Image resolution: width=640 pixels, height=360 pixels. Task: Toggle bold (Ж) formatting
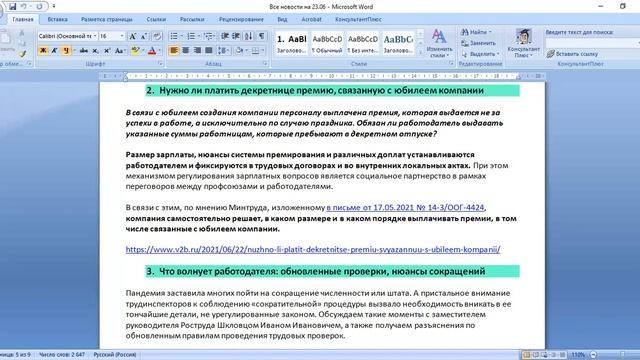pyautogui.click(x=43, y=51)
